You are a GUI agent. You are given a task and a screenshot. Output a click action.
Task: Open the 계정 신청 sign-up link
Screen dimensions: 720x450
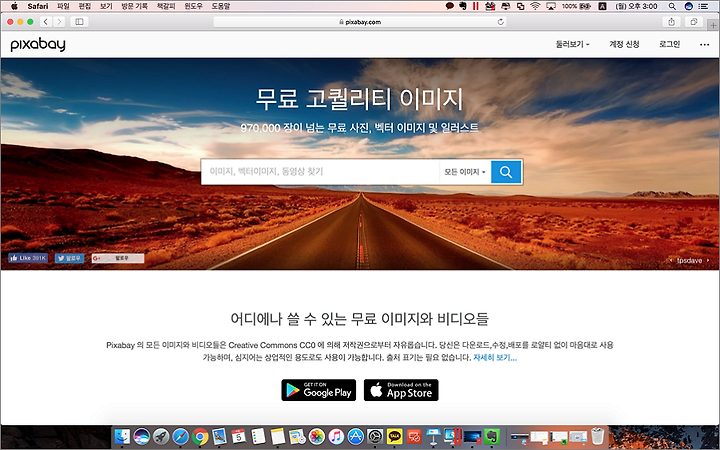624,44
